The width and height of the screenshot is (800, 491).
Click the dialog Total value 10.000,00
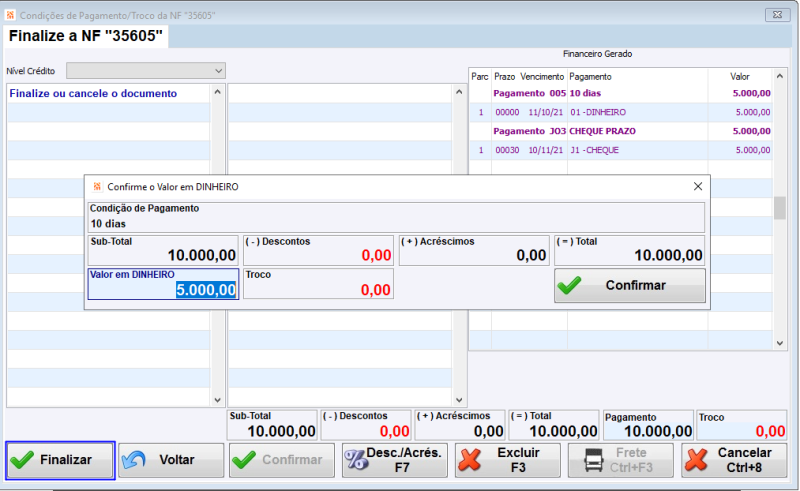pyautogui.click(x=668, y=255)
